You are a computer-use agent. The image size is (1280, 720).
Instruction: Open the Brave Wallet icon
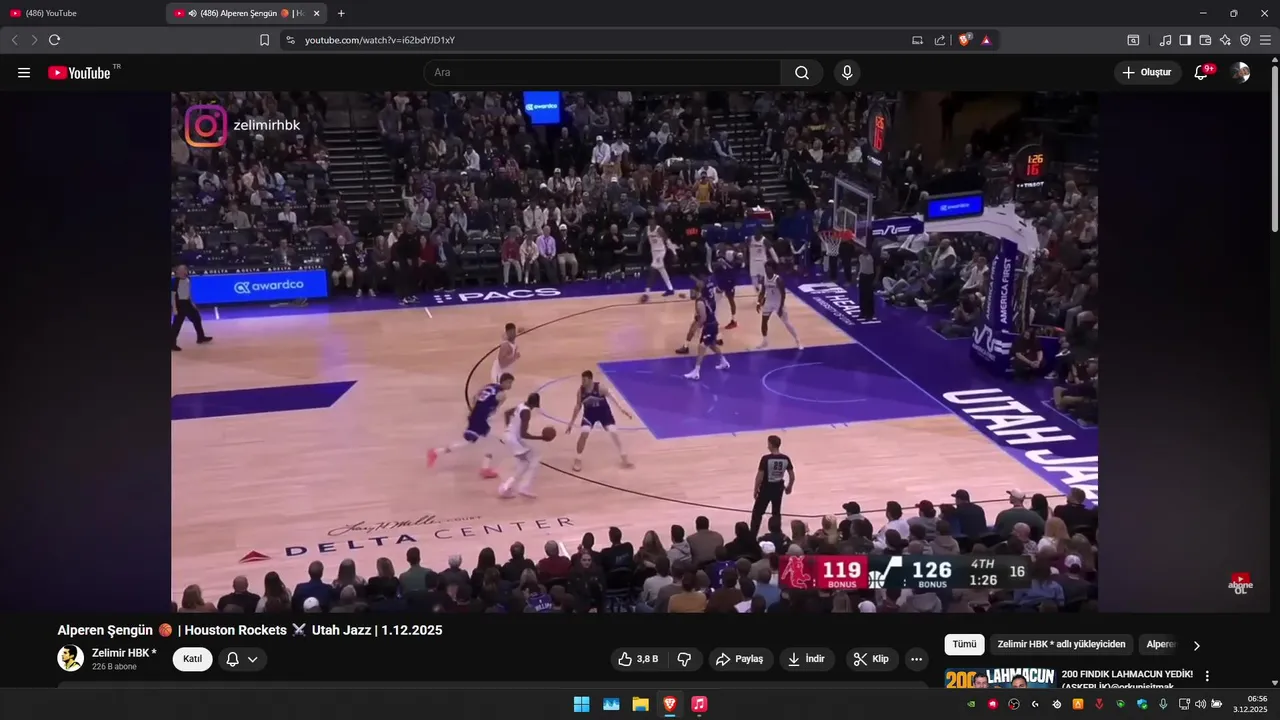click(1205, 40)
